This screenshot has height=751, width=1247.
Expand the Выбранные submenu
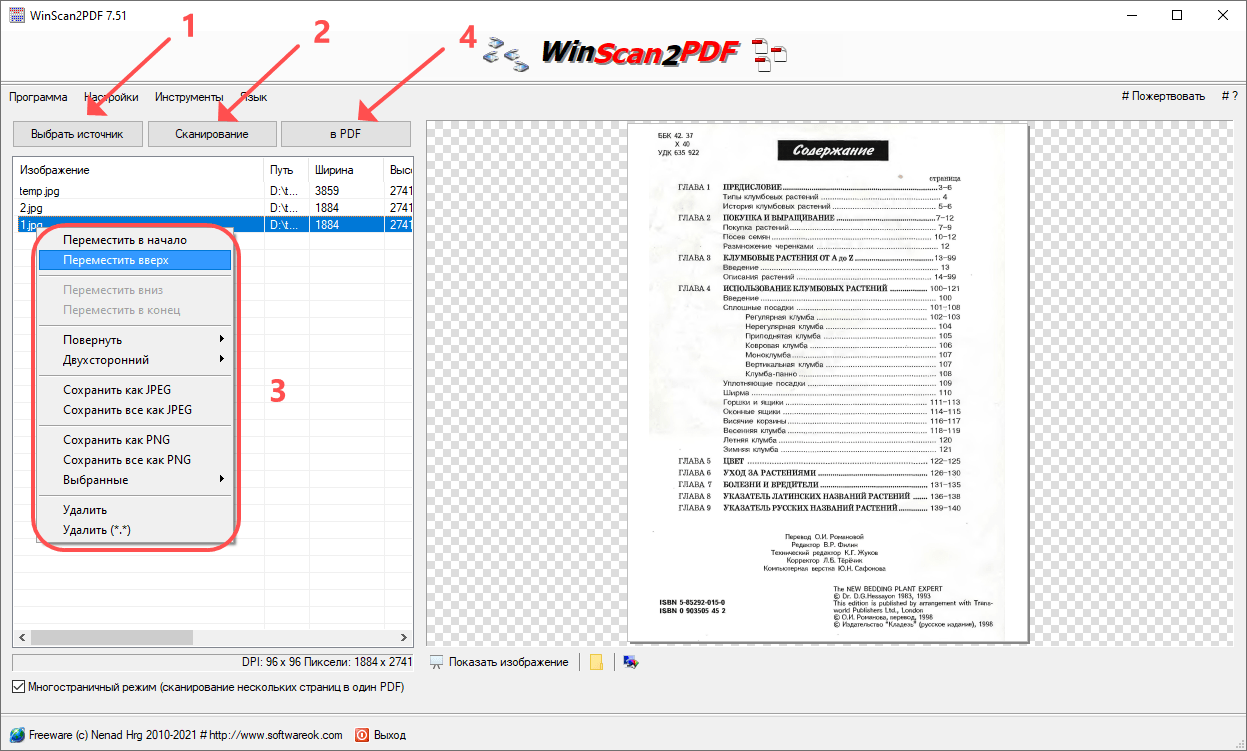tap(134, 480)
